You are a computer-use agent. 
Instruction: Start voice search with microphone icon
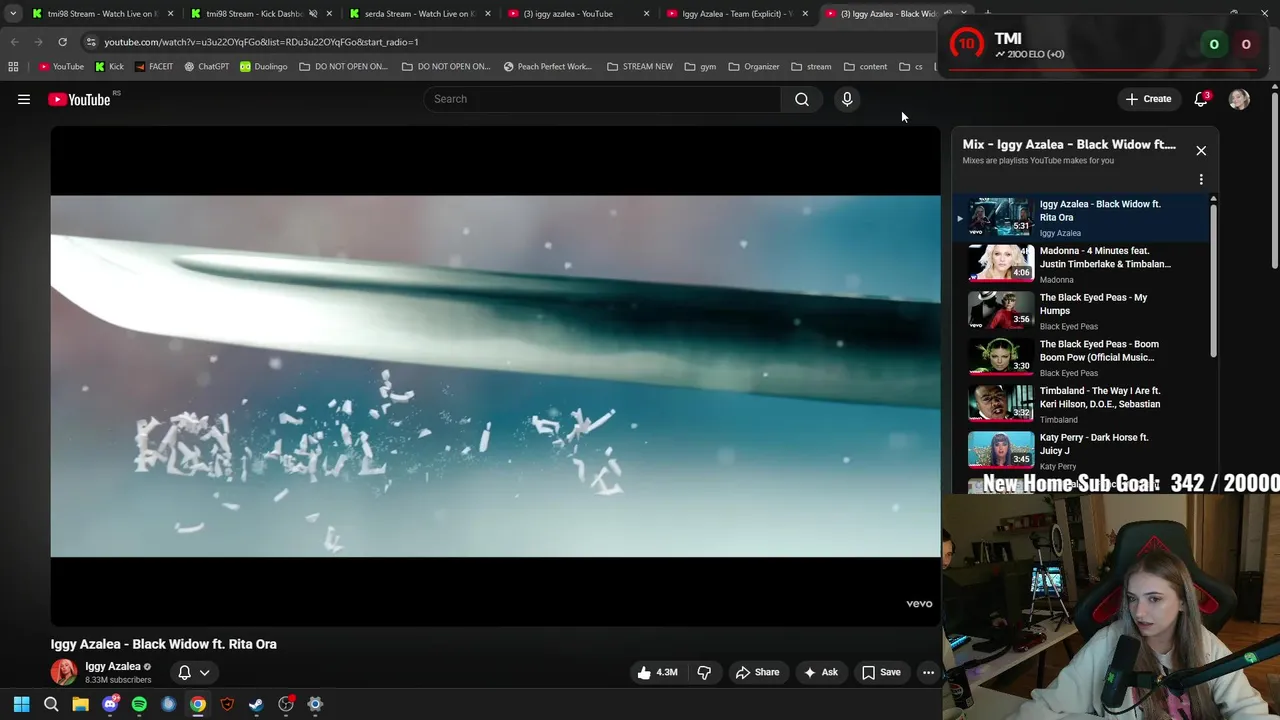pyautogui.click(x=847, y=99)
